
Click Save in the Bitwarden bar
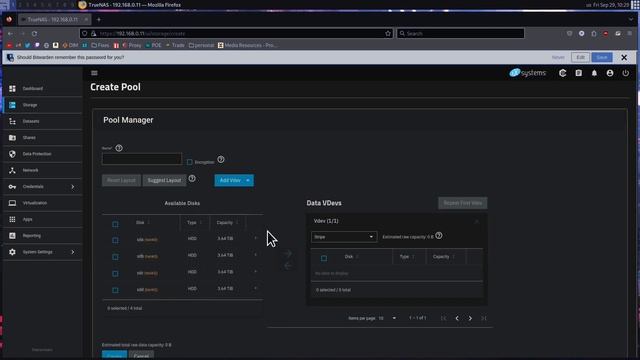(x=602, y=58)
